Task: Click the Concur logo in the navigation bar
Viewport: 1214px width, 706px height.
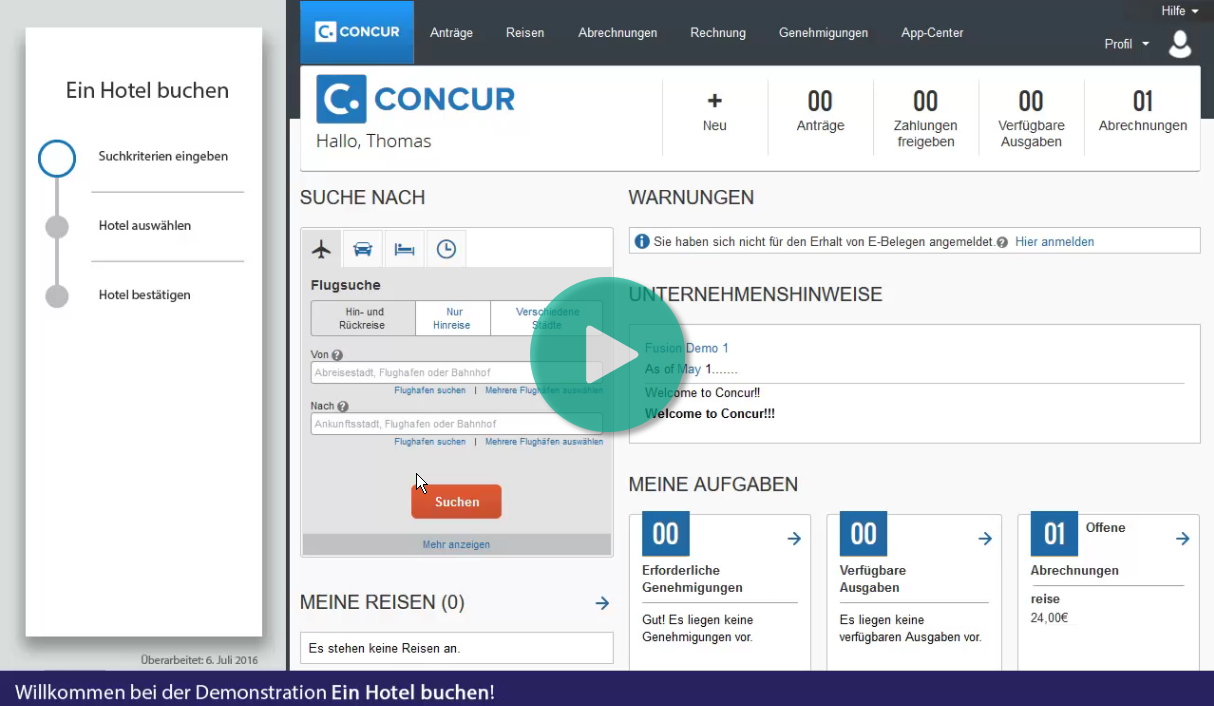Action: 357,32
